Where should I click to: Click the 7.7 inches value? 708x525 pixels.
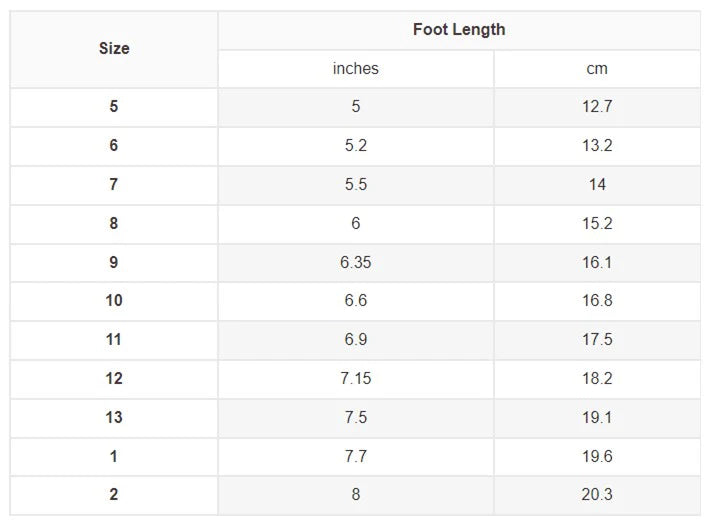point(356,457)
